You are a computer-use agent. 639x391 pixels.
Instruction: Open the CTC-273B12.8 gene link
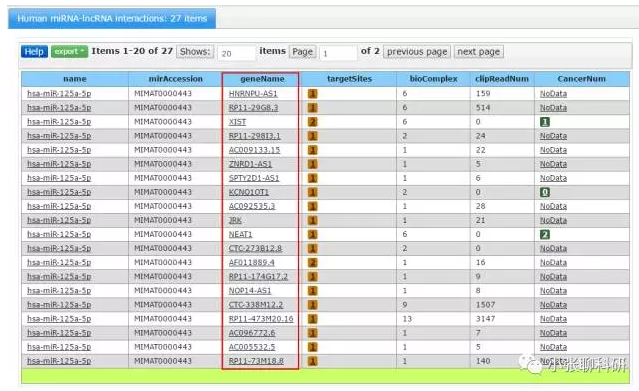coord(255,248)
